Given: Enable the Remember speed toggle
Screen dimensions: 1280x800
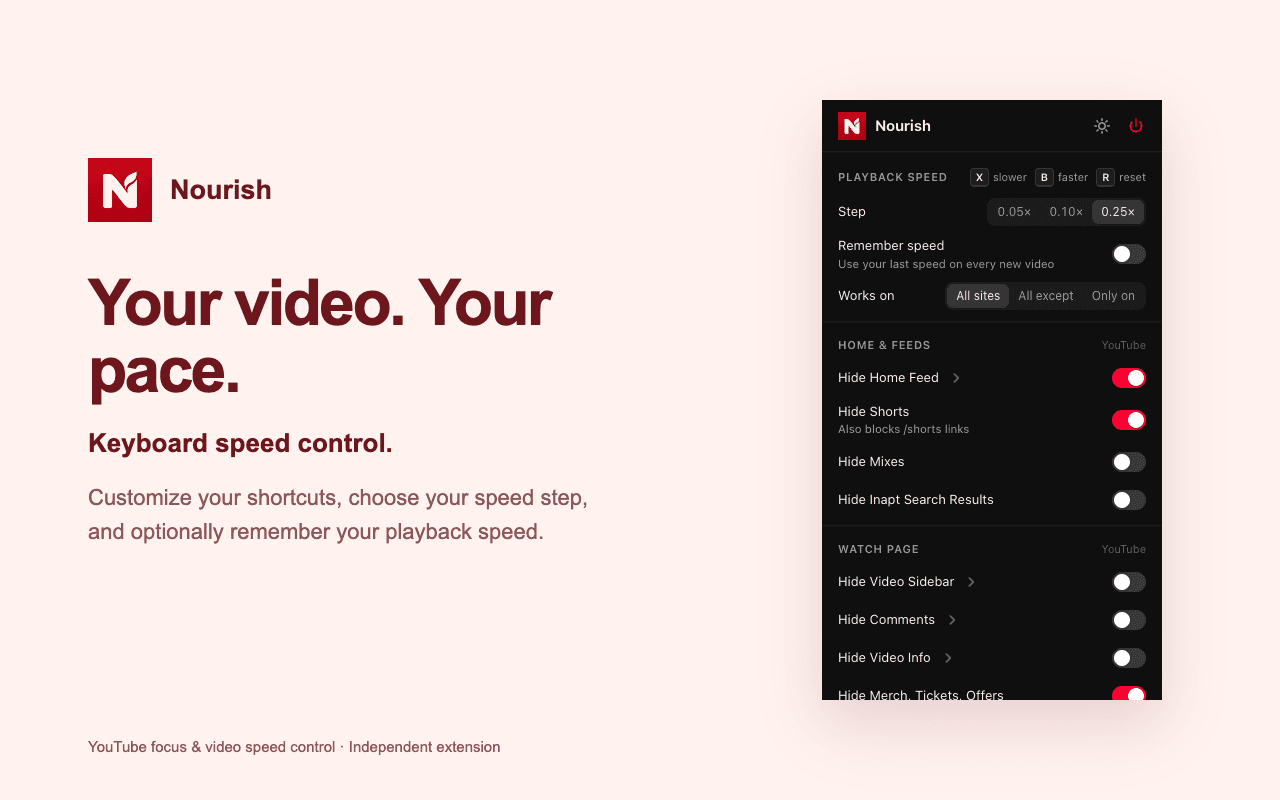Looking at the screenshot, I should click(1129, 254).
